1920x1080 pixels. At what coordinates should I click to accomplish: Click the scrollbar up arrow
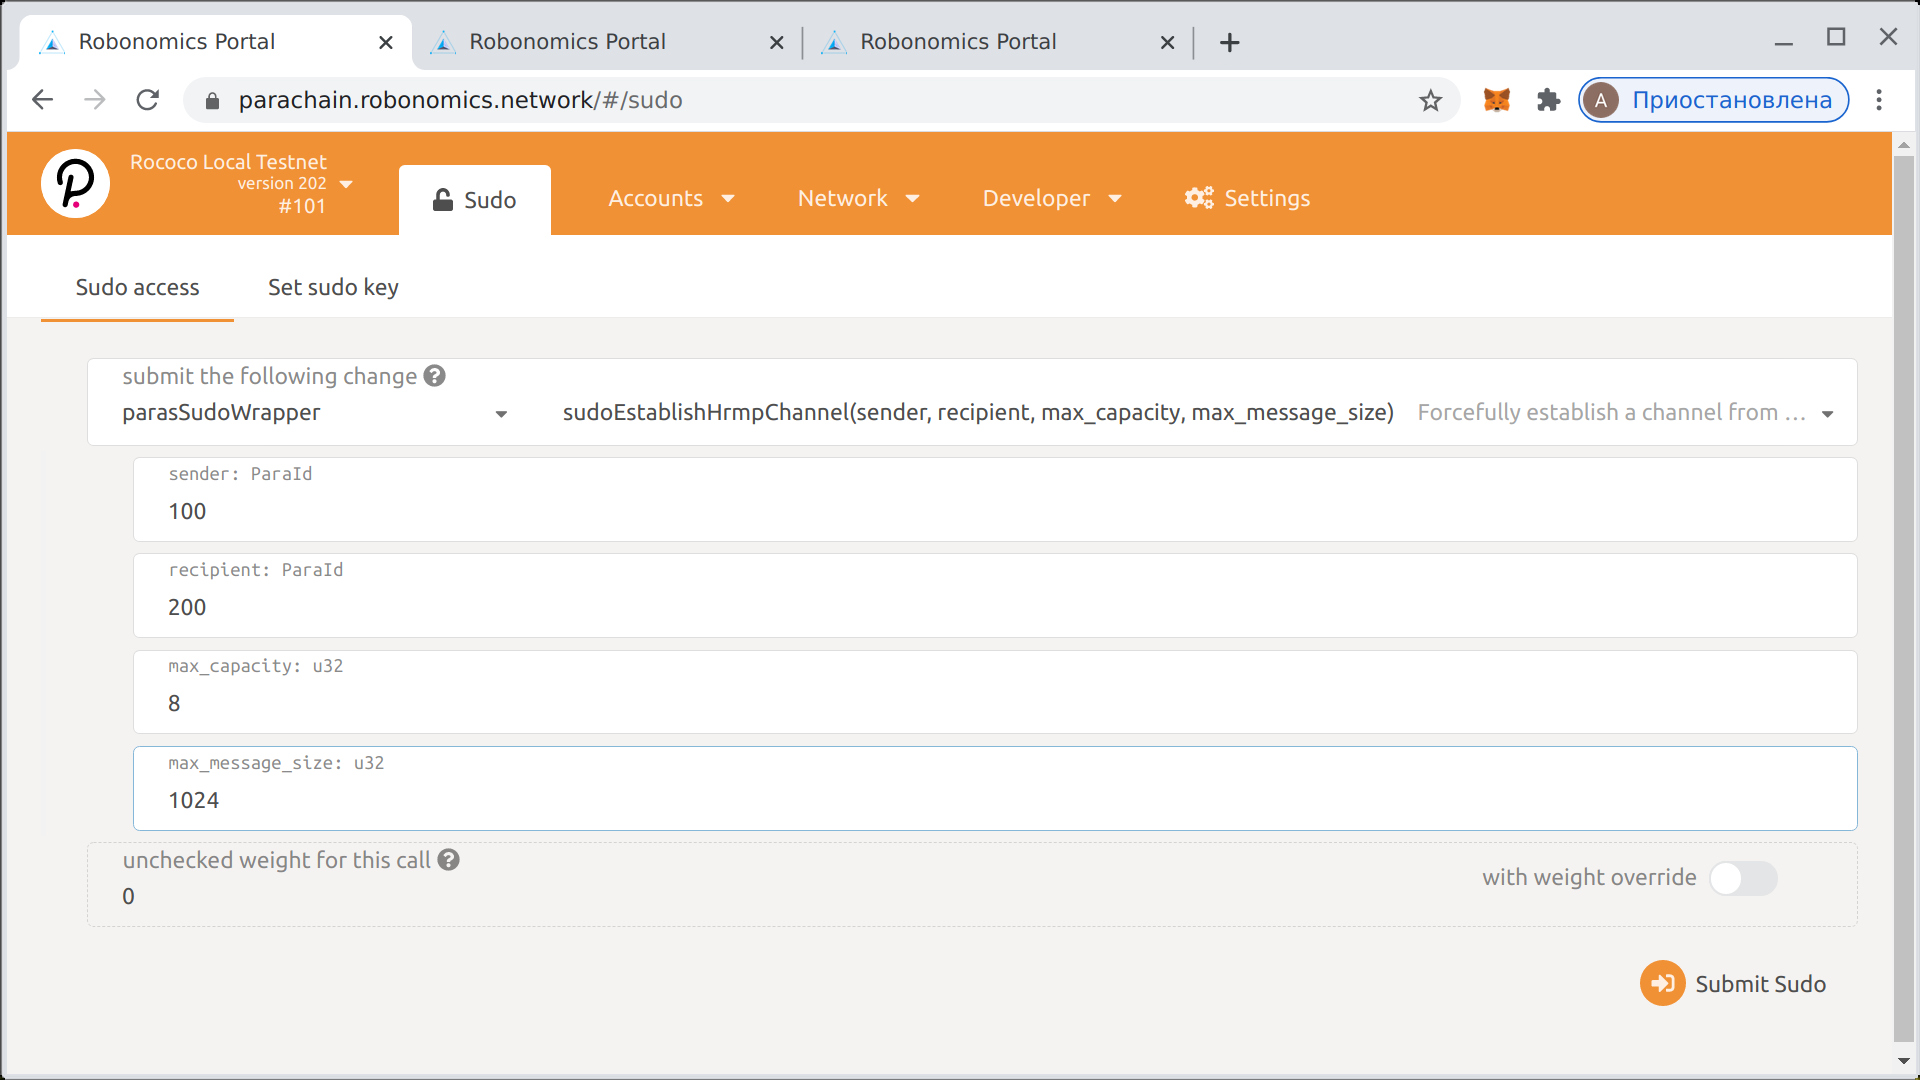(x=1903, y=145)
